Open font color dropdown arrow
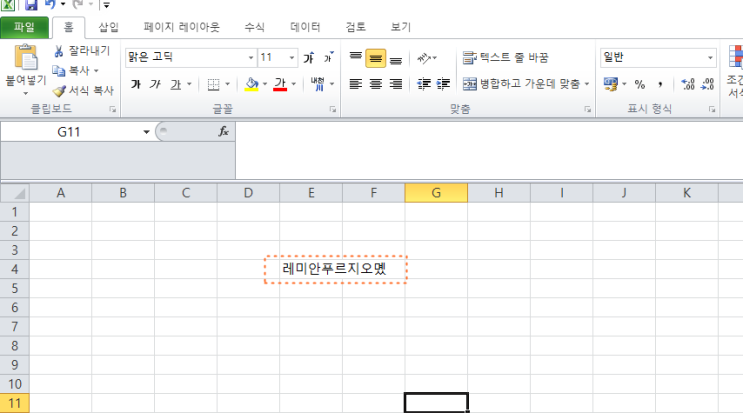This screenshot has height=413, width=743. [293, 84]
